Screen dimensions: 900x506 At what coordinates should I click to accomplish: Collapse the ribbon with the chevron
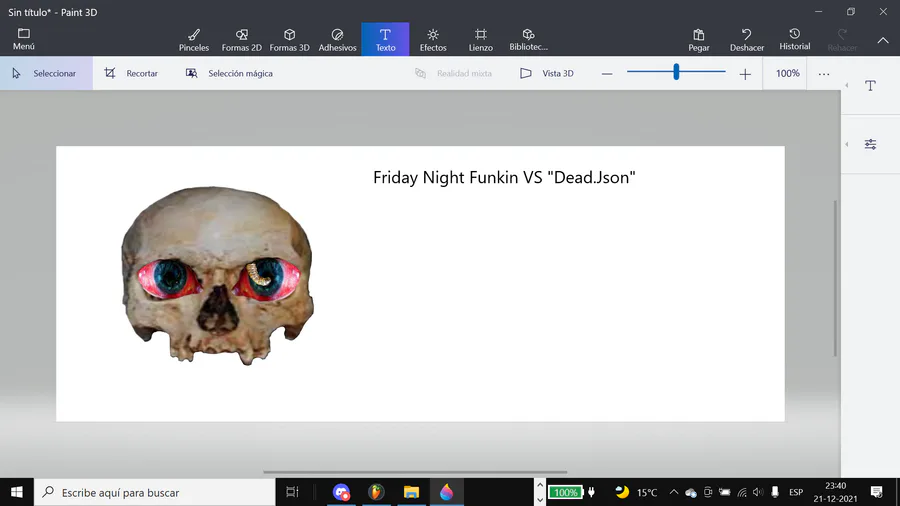pos(883,40)
